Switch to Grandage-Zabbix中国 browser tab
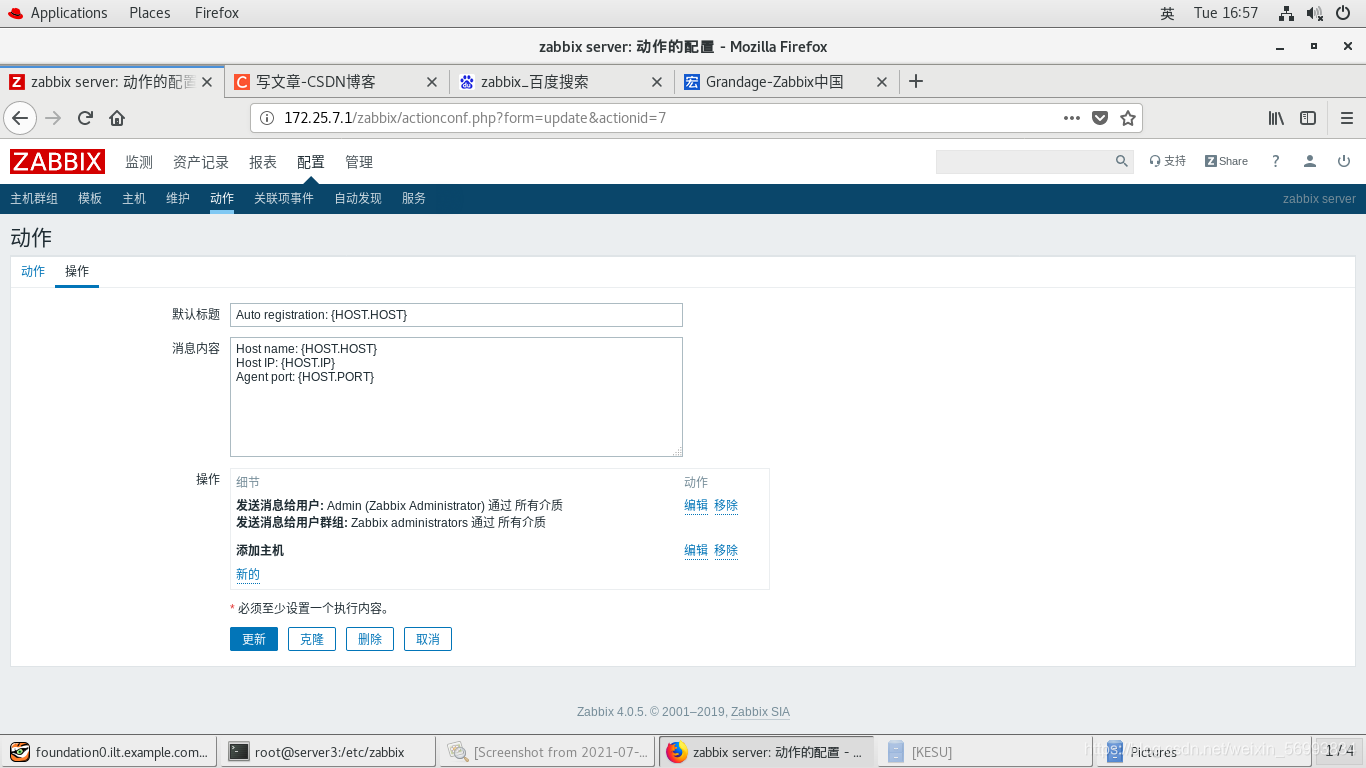This screenshot has width=1366, height=768. (787, 82)
